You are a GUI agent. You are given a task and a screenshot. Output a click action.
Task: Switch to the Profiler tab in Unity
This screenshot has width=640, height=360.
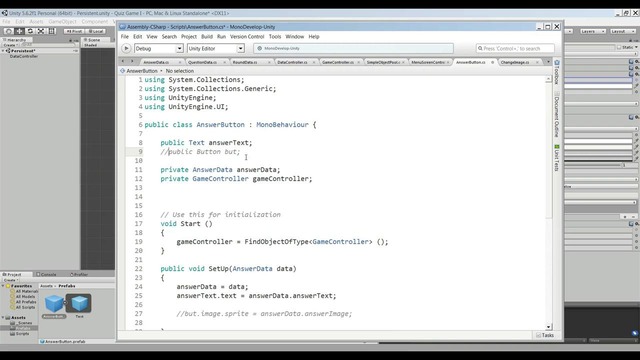(x=79, y=274)
